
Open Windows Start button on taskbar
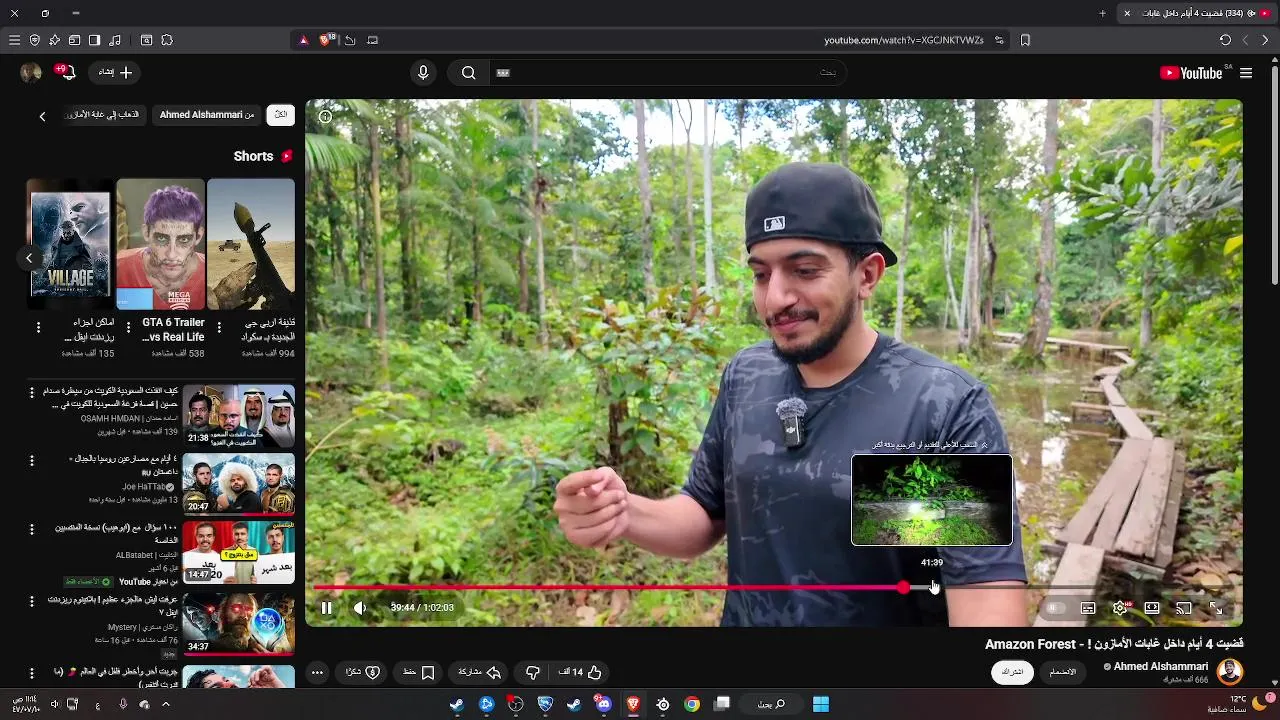[x=821, y=704]
